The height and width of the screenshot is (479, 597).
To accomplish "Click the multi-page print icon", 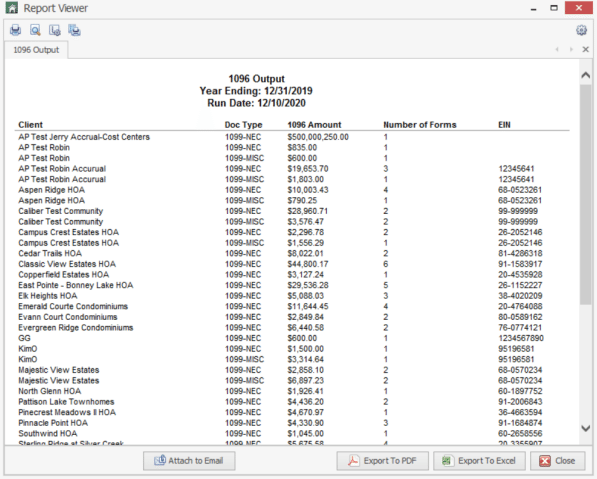I will point(74,30).
